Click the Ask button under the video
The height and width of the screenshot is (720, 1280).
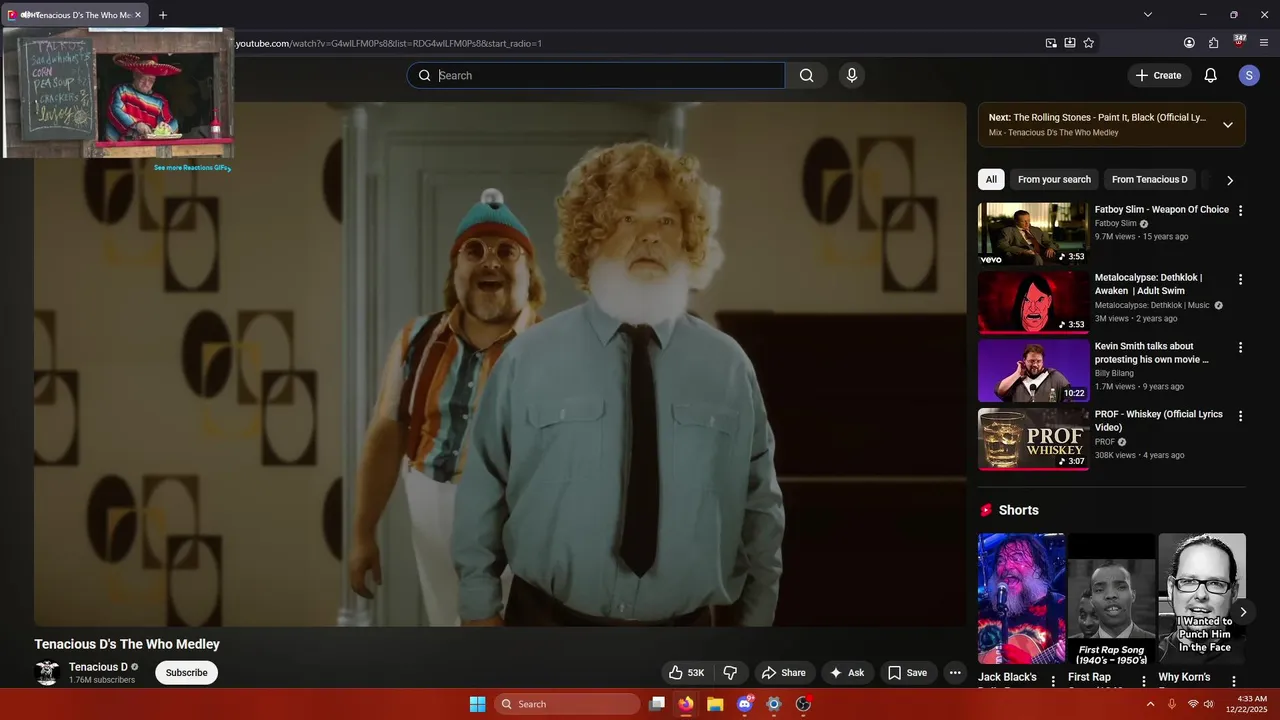[x=846, y=673]
